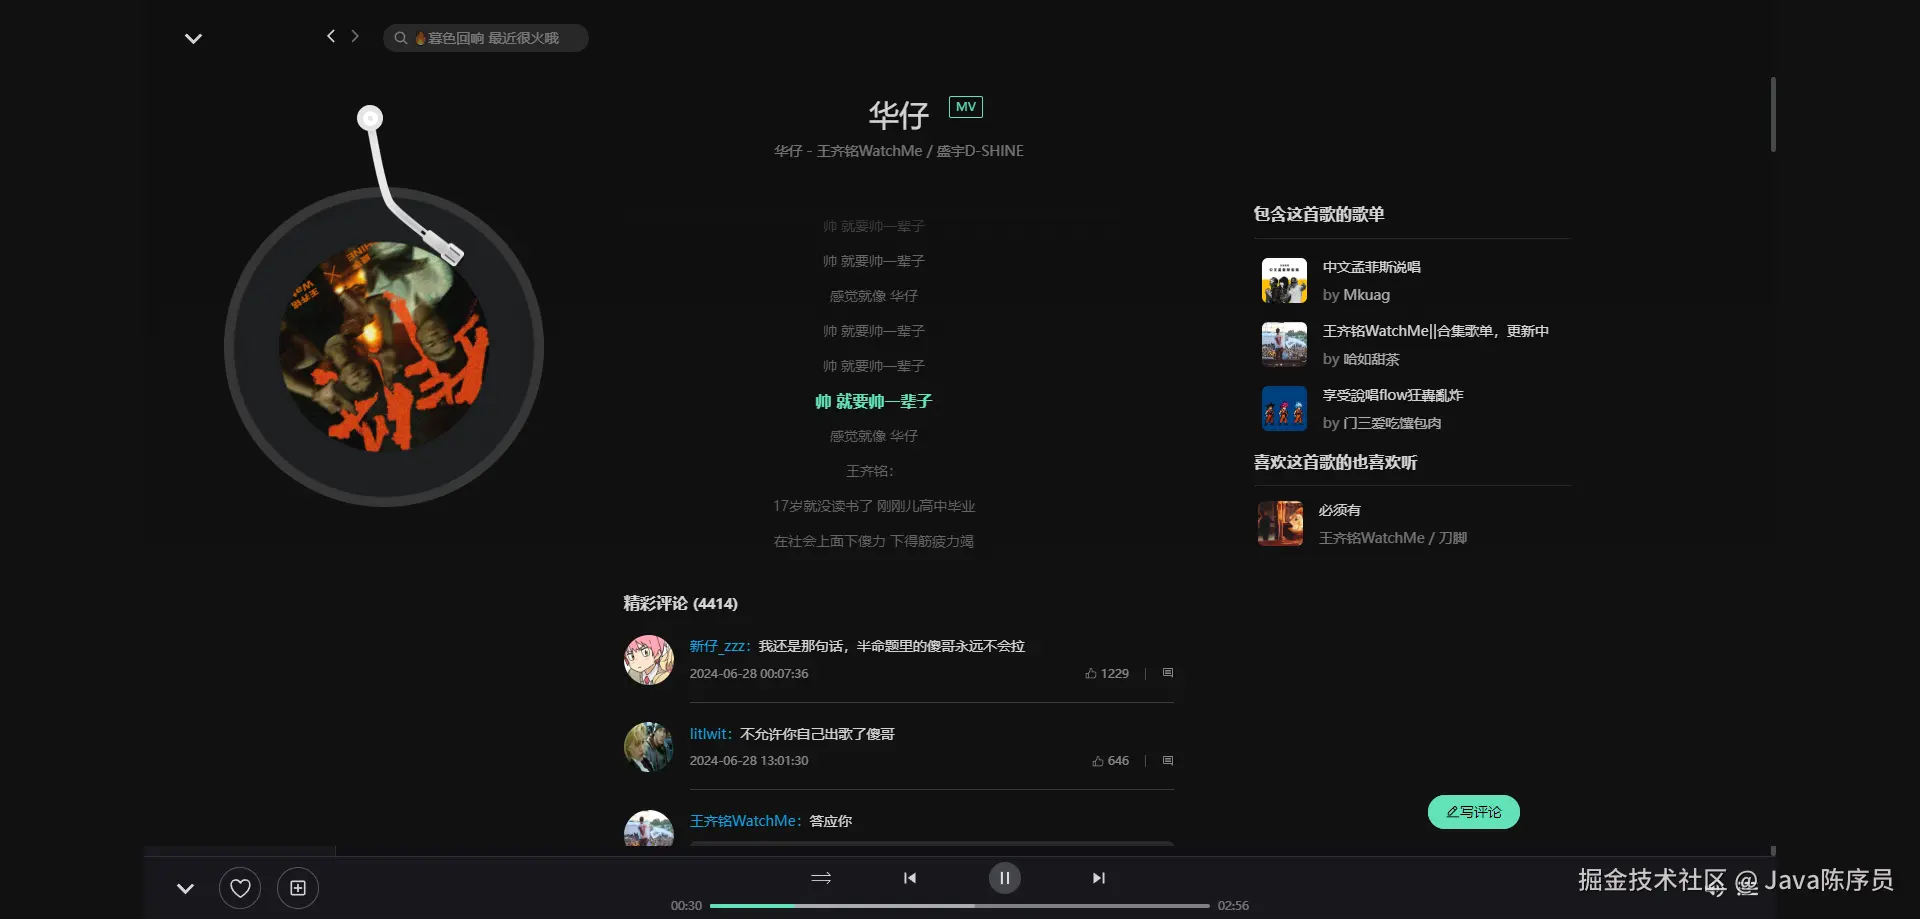Click lyric line 在社会上面下傻力 下得筋疲力竭
The image size is (1920, 919).
pos(873,541)
